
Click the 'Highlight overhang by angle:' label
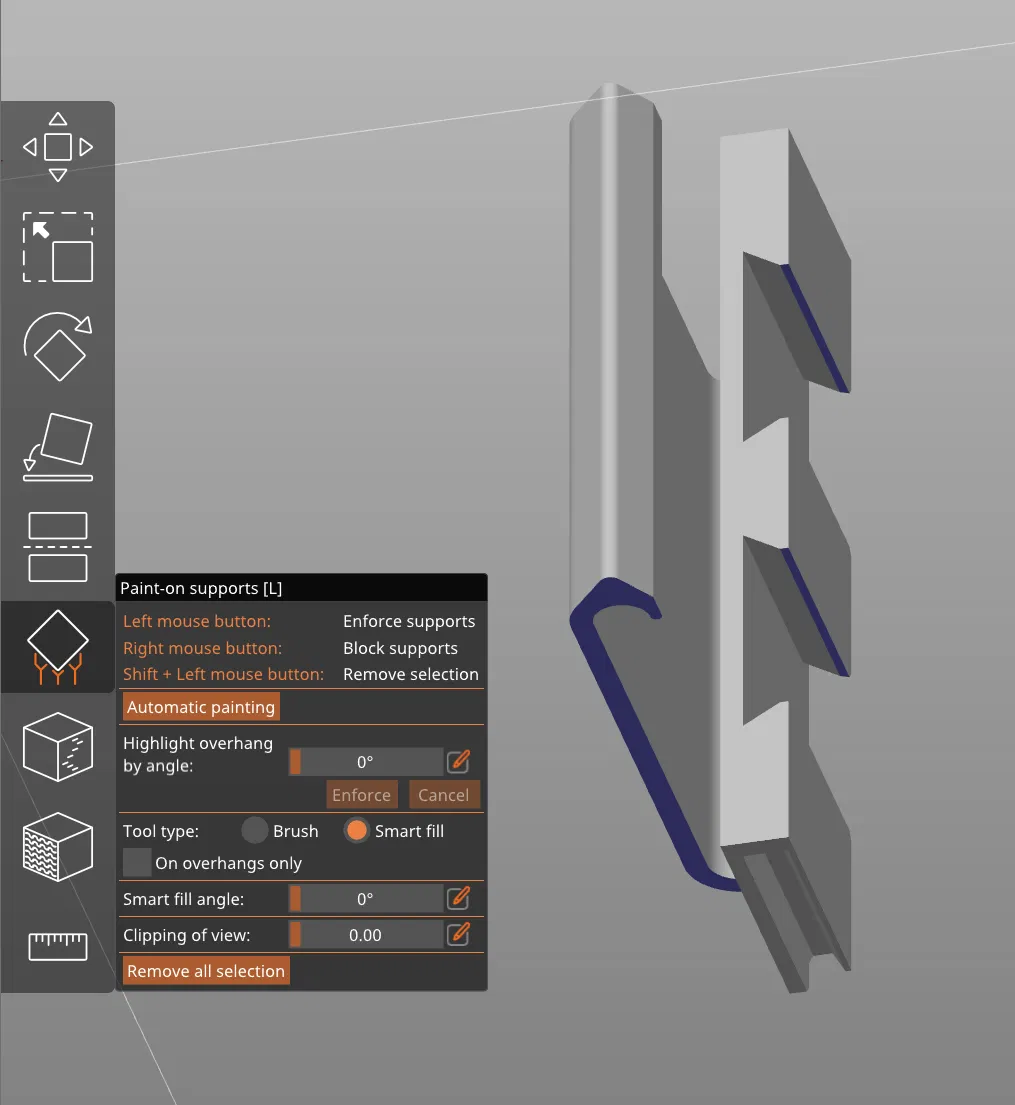coord(197,754)
